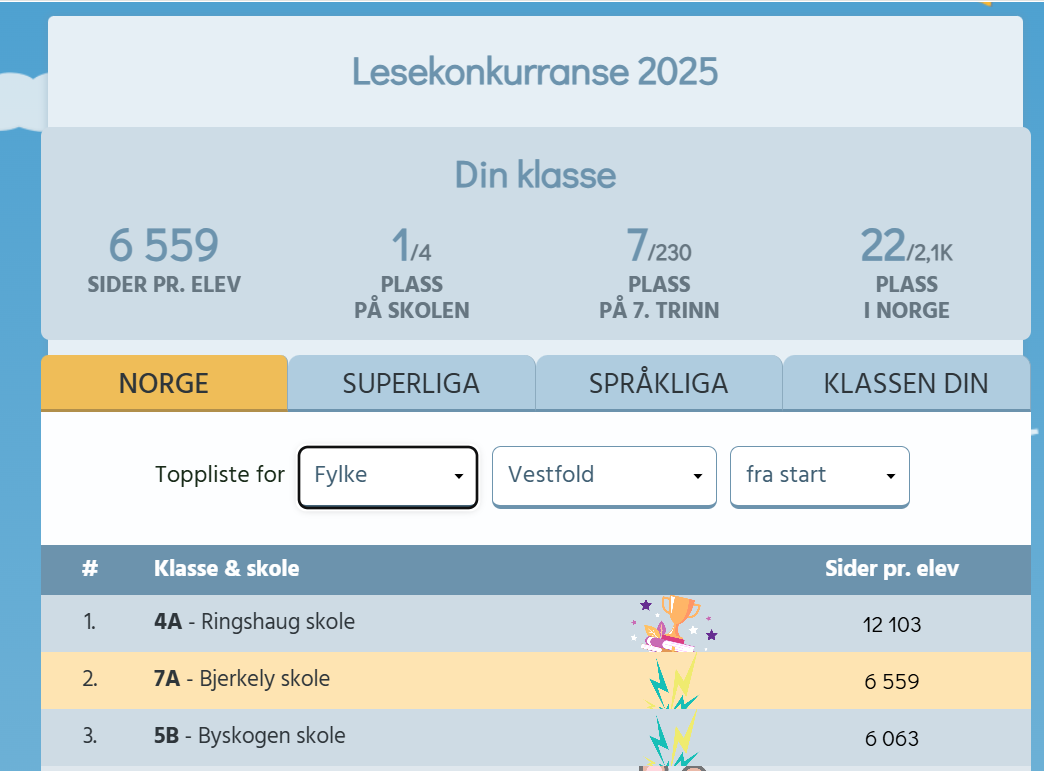
Task: Click the 22/2,1K plass i Norge statistic
Action: (x=906, y=270)
